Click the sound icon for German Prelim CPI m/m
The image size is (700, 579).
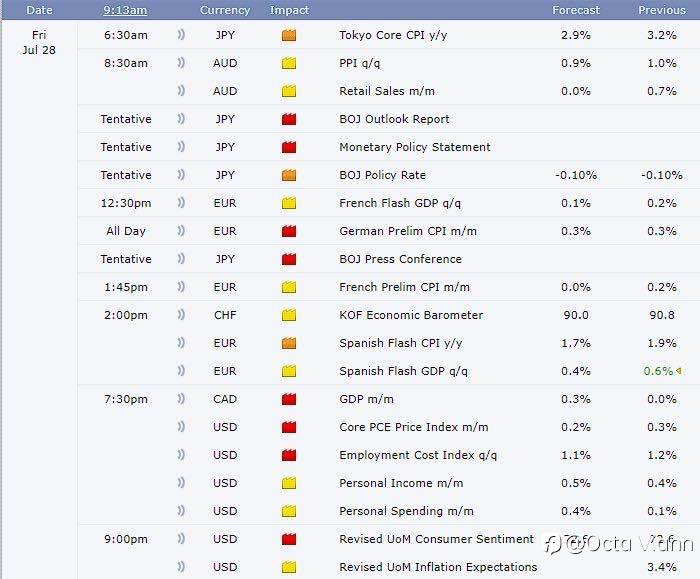pyautogui.click(x=181, y=231)
